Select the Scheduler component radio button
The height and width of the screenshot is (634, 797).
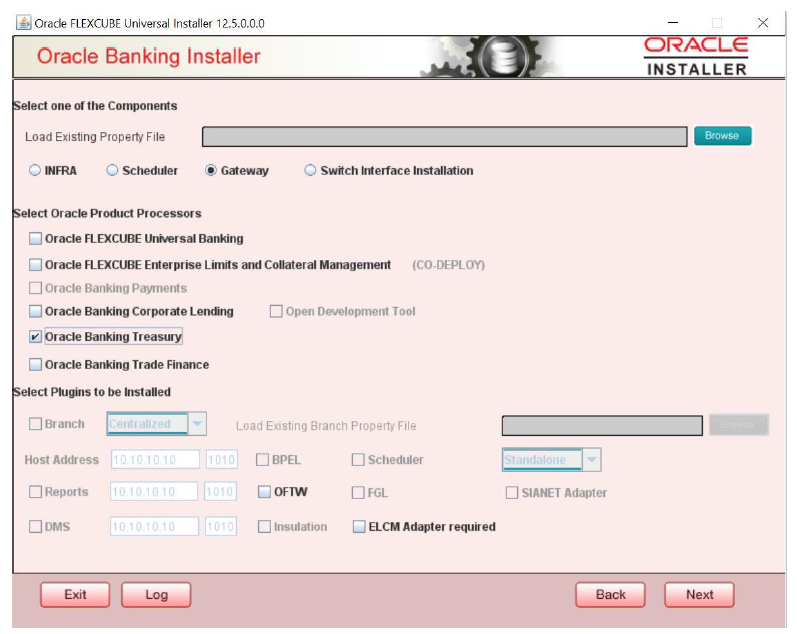(112, 170)
